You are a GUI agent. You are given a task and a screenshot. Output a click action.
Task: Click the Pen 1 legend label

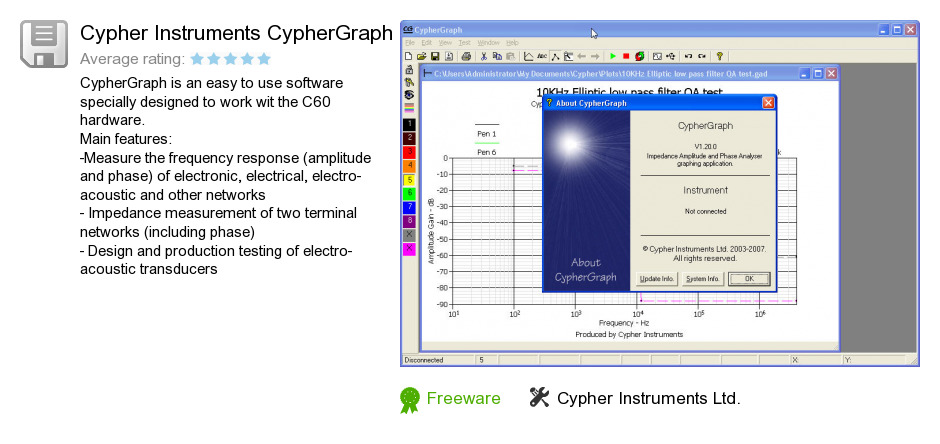tap(486, 134)
